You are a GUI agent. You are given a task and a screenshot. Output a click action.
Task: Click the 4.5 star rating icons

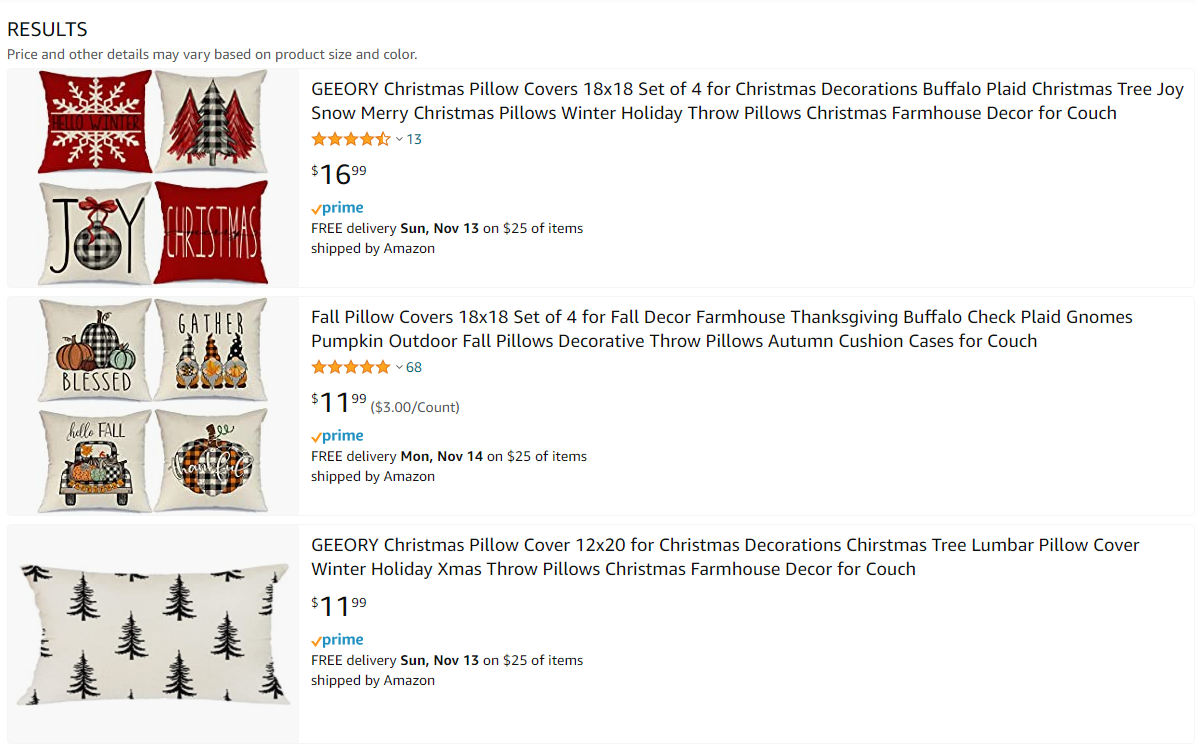click(x=351, y=140)
